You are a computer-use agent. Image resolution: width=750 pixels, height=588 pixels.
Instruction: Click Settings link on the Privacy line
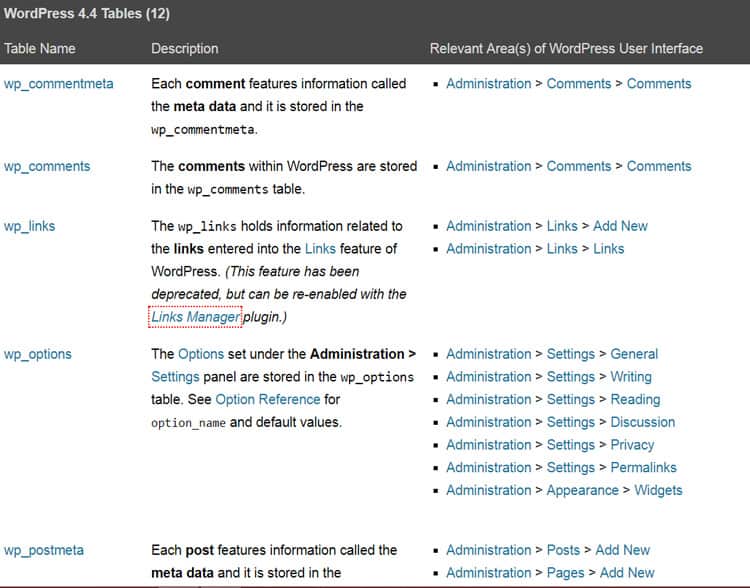(x=571, y=445)
